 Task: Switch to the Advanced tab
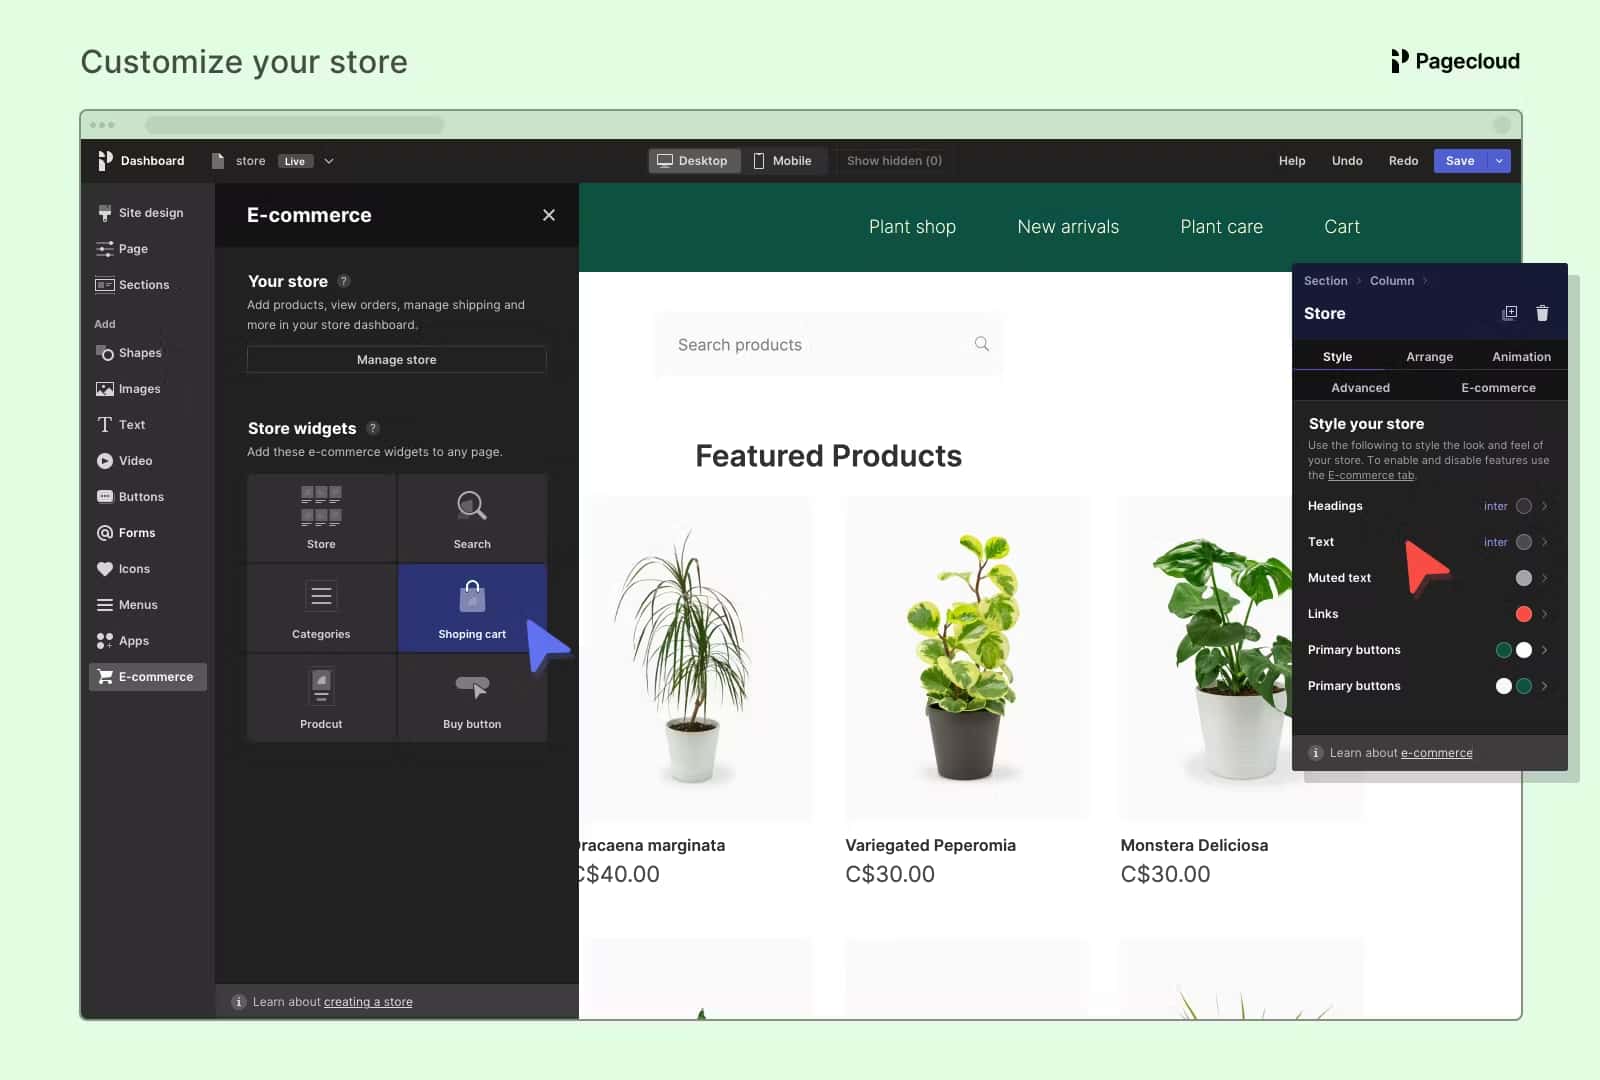click(x=1360, y=388)
